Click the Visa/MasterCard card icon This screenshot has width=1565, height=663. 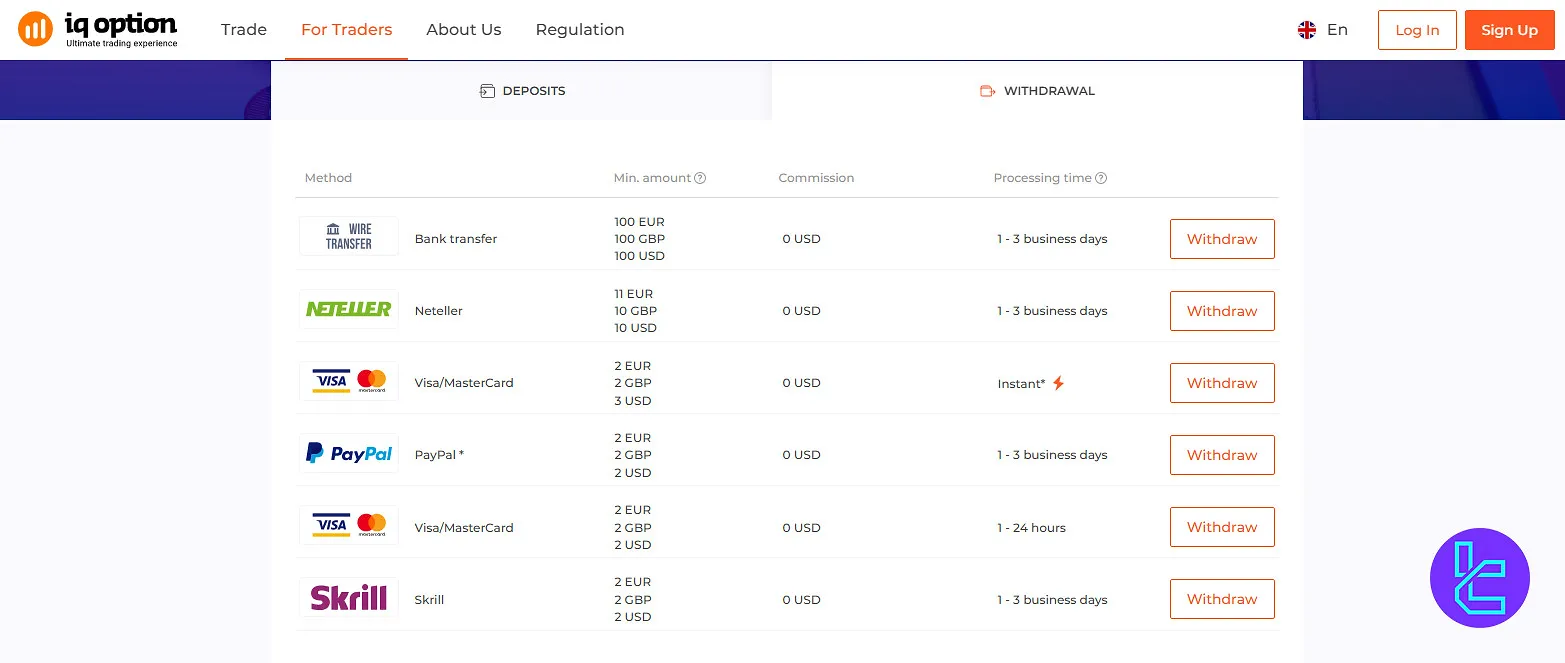pyautogui.click(x=348, y=381)
